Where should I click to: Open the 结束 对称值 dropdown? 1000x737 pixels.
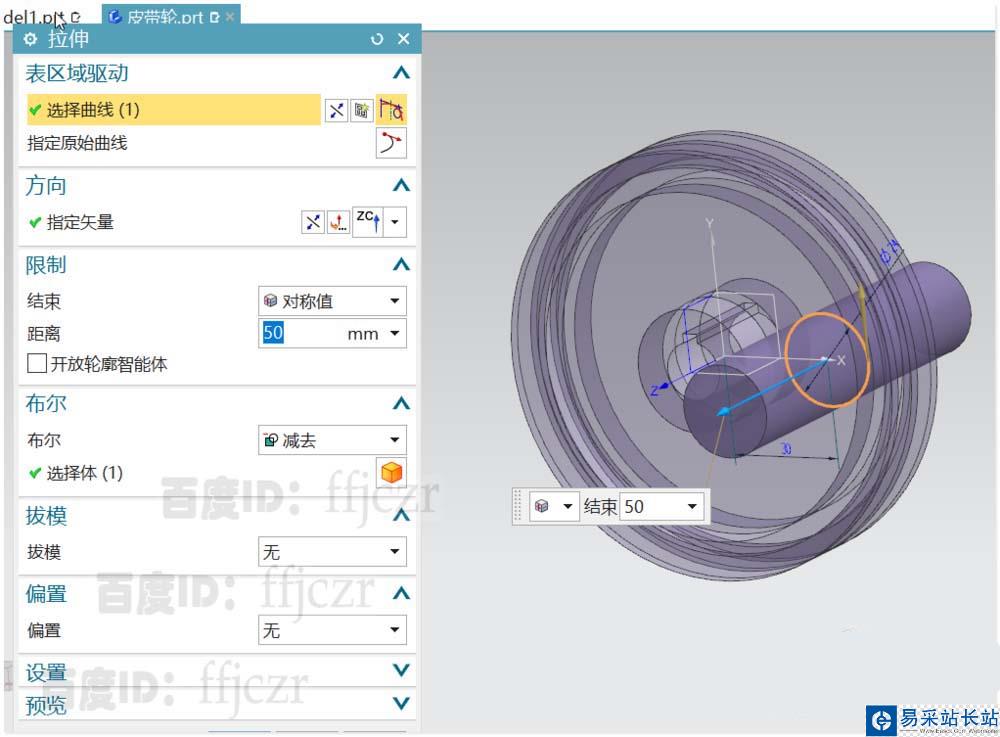point(332,301)
